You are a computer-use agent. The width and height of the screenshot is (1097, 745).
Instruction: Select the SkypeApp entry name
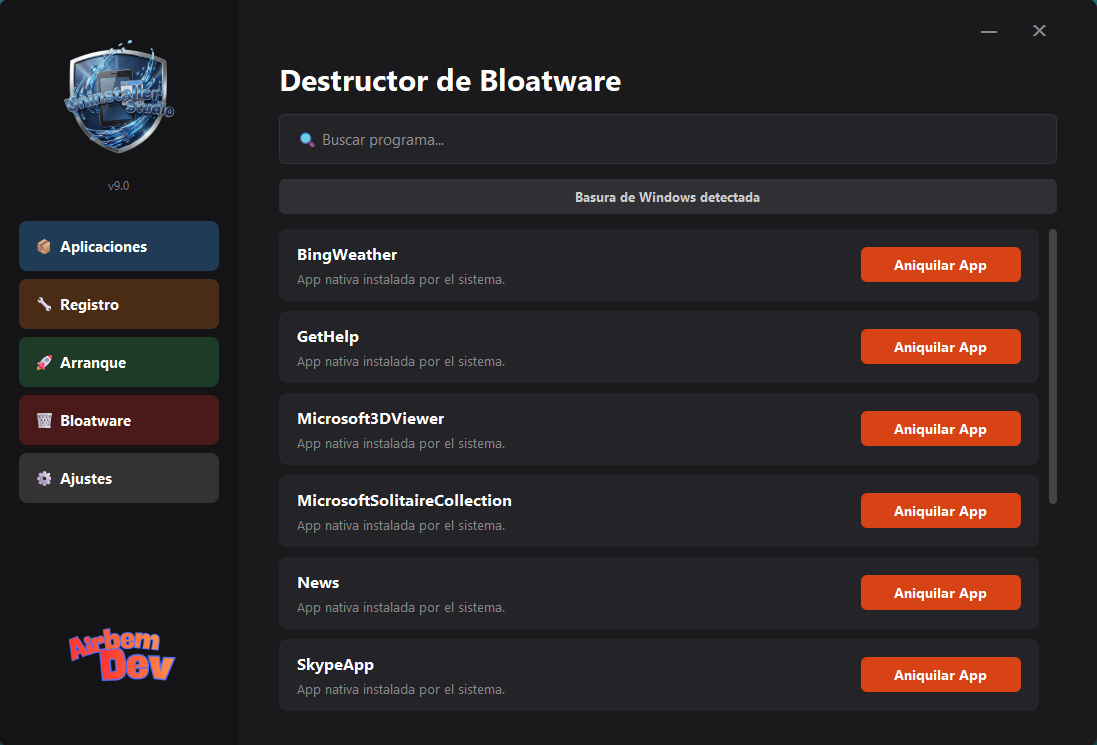coord(335,665)
